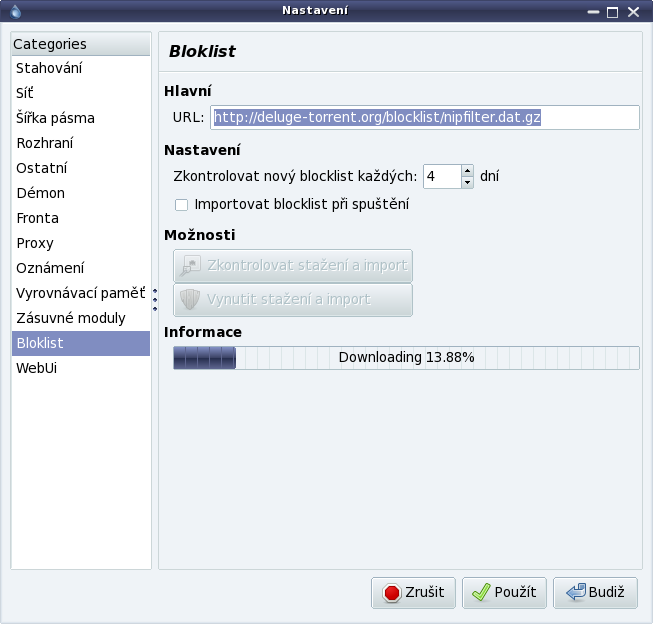Enable Importovat blocklist při spuštění checkbox
Image resolution: width=653 pixels, height=624 pixels.
(x=181, y=205)
